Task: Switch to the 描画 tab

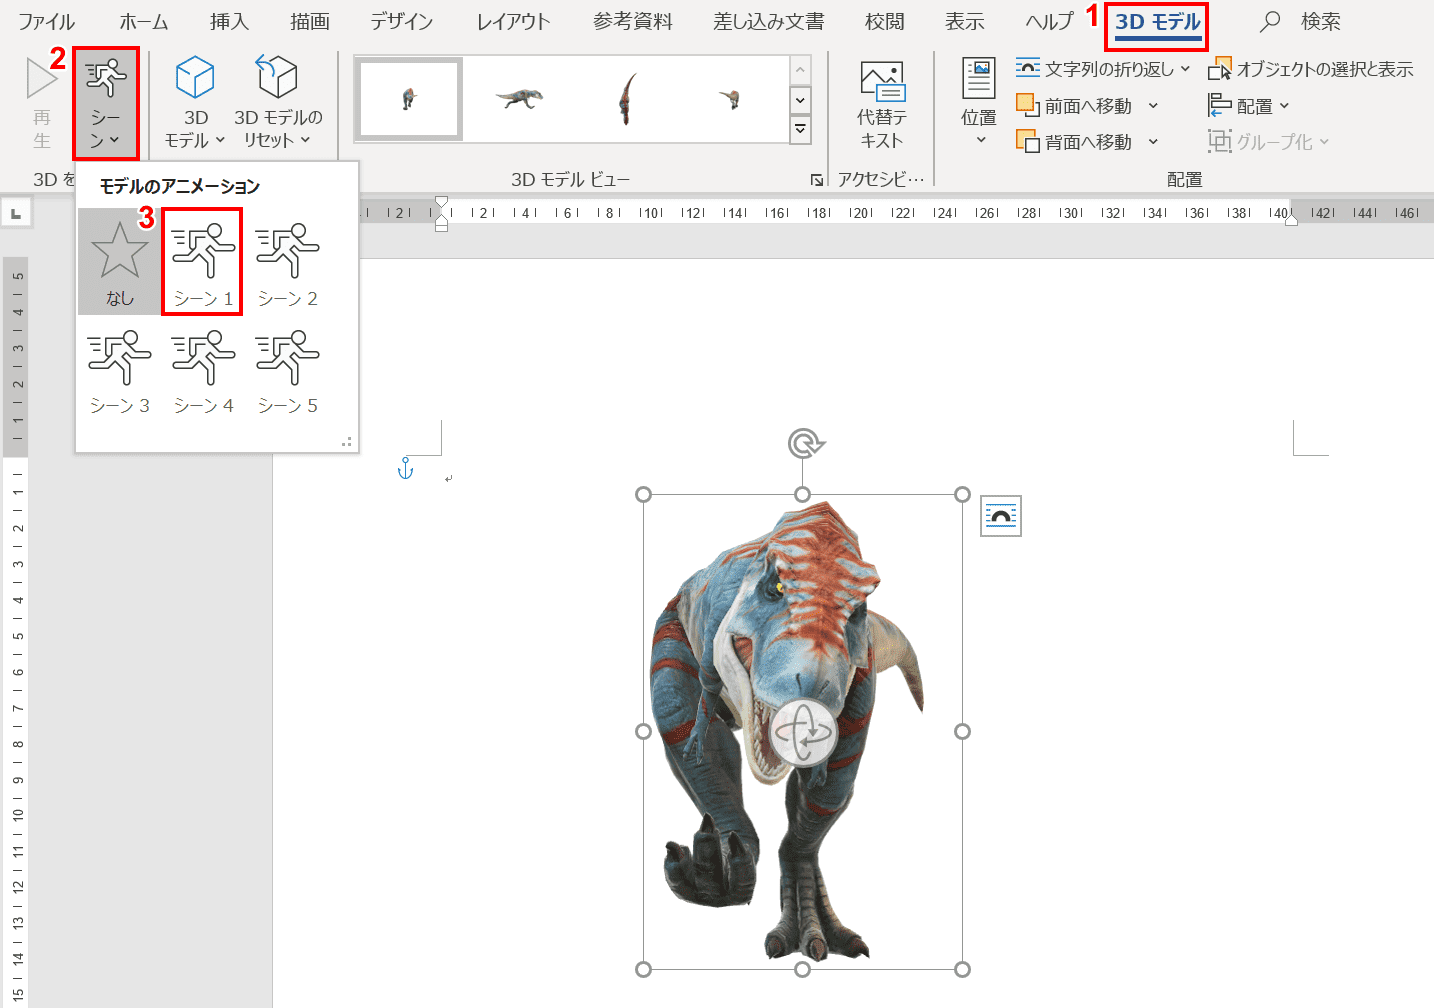Action: pos(309,21)
